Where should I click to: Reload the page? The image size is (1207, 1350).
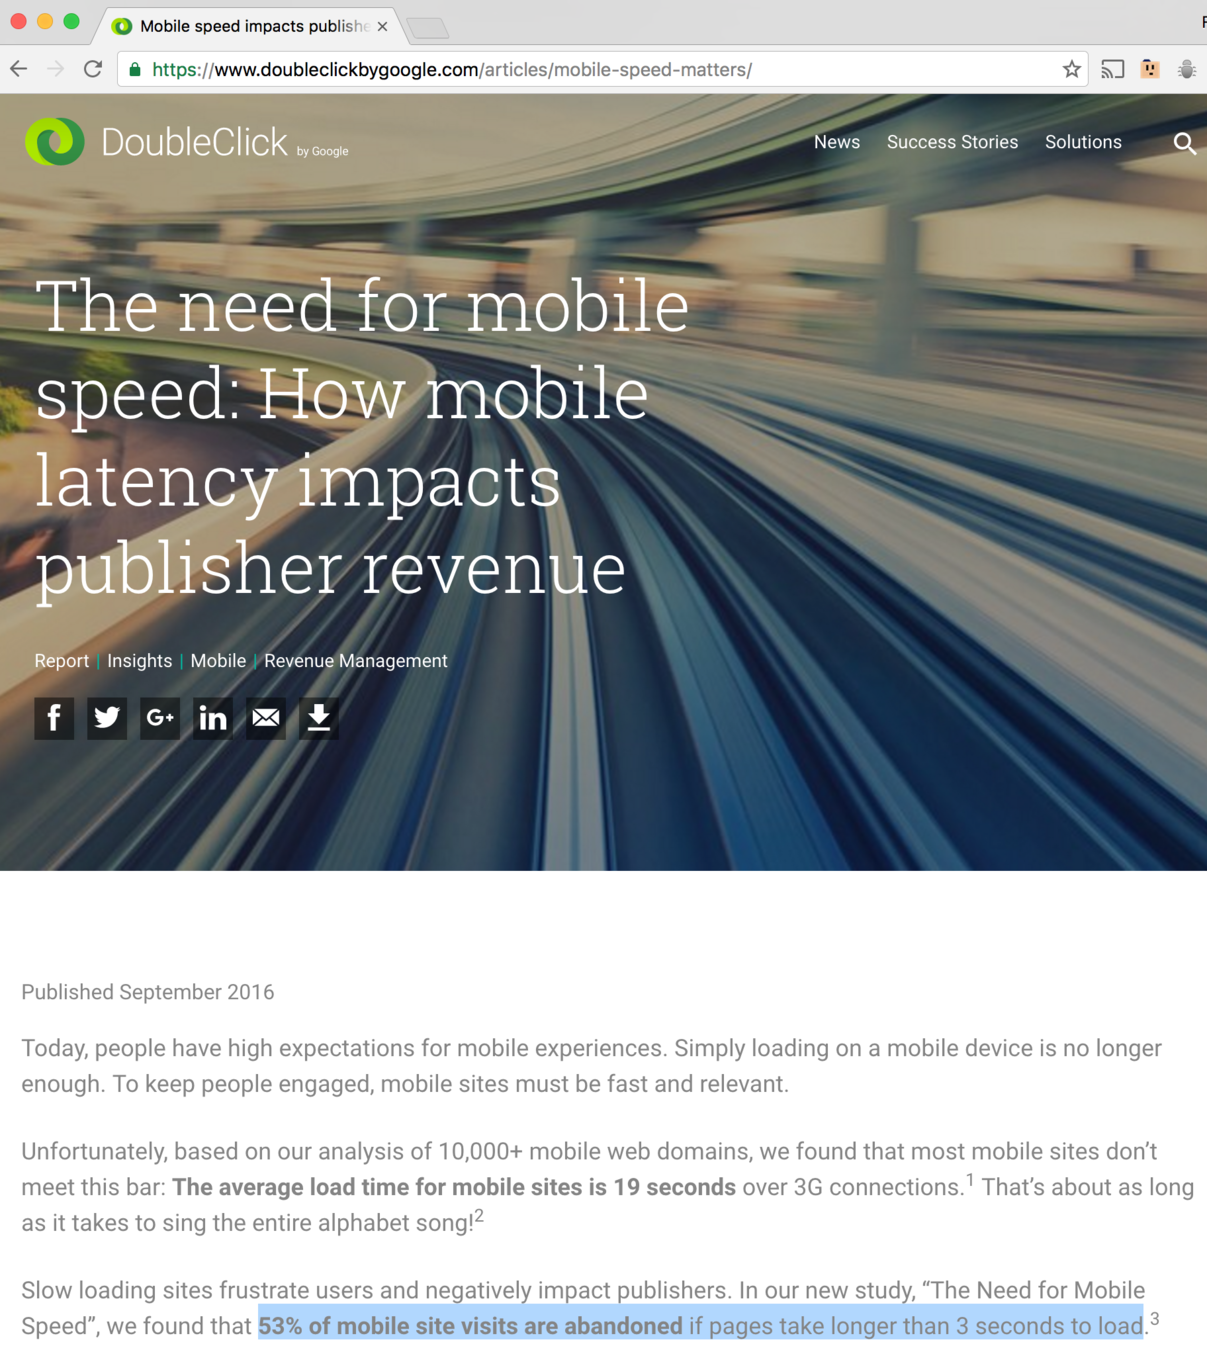point(93,69)
